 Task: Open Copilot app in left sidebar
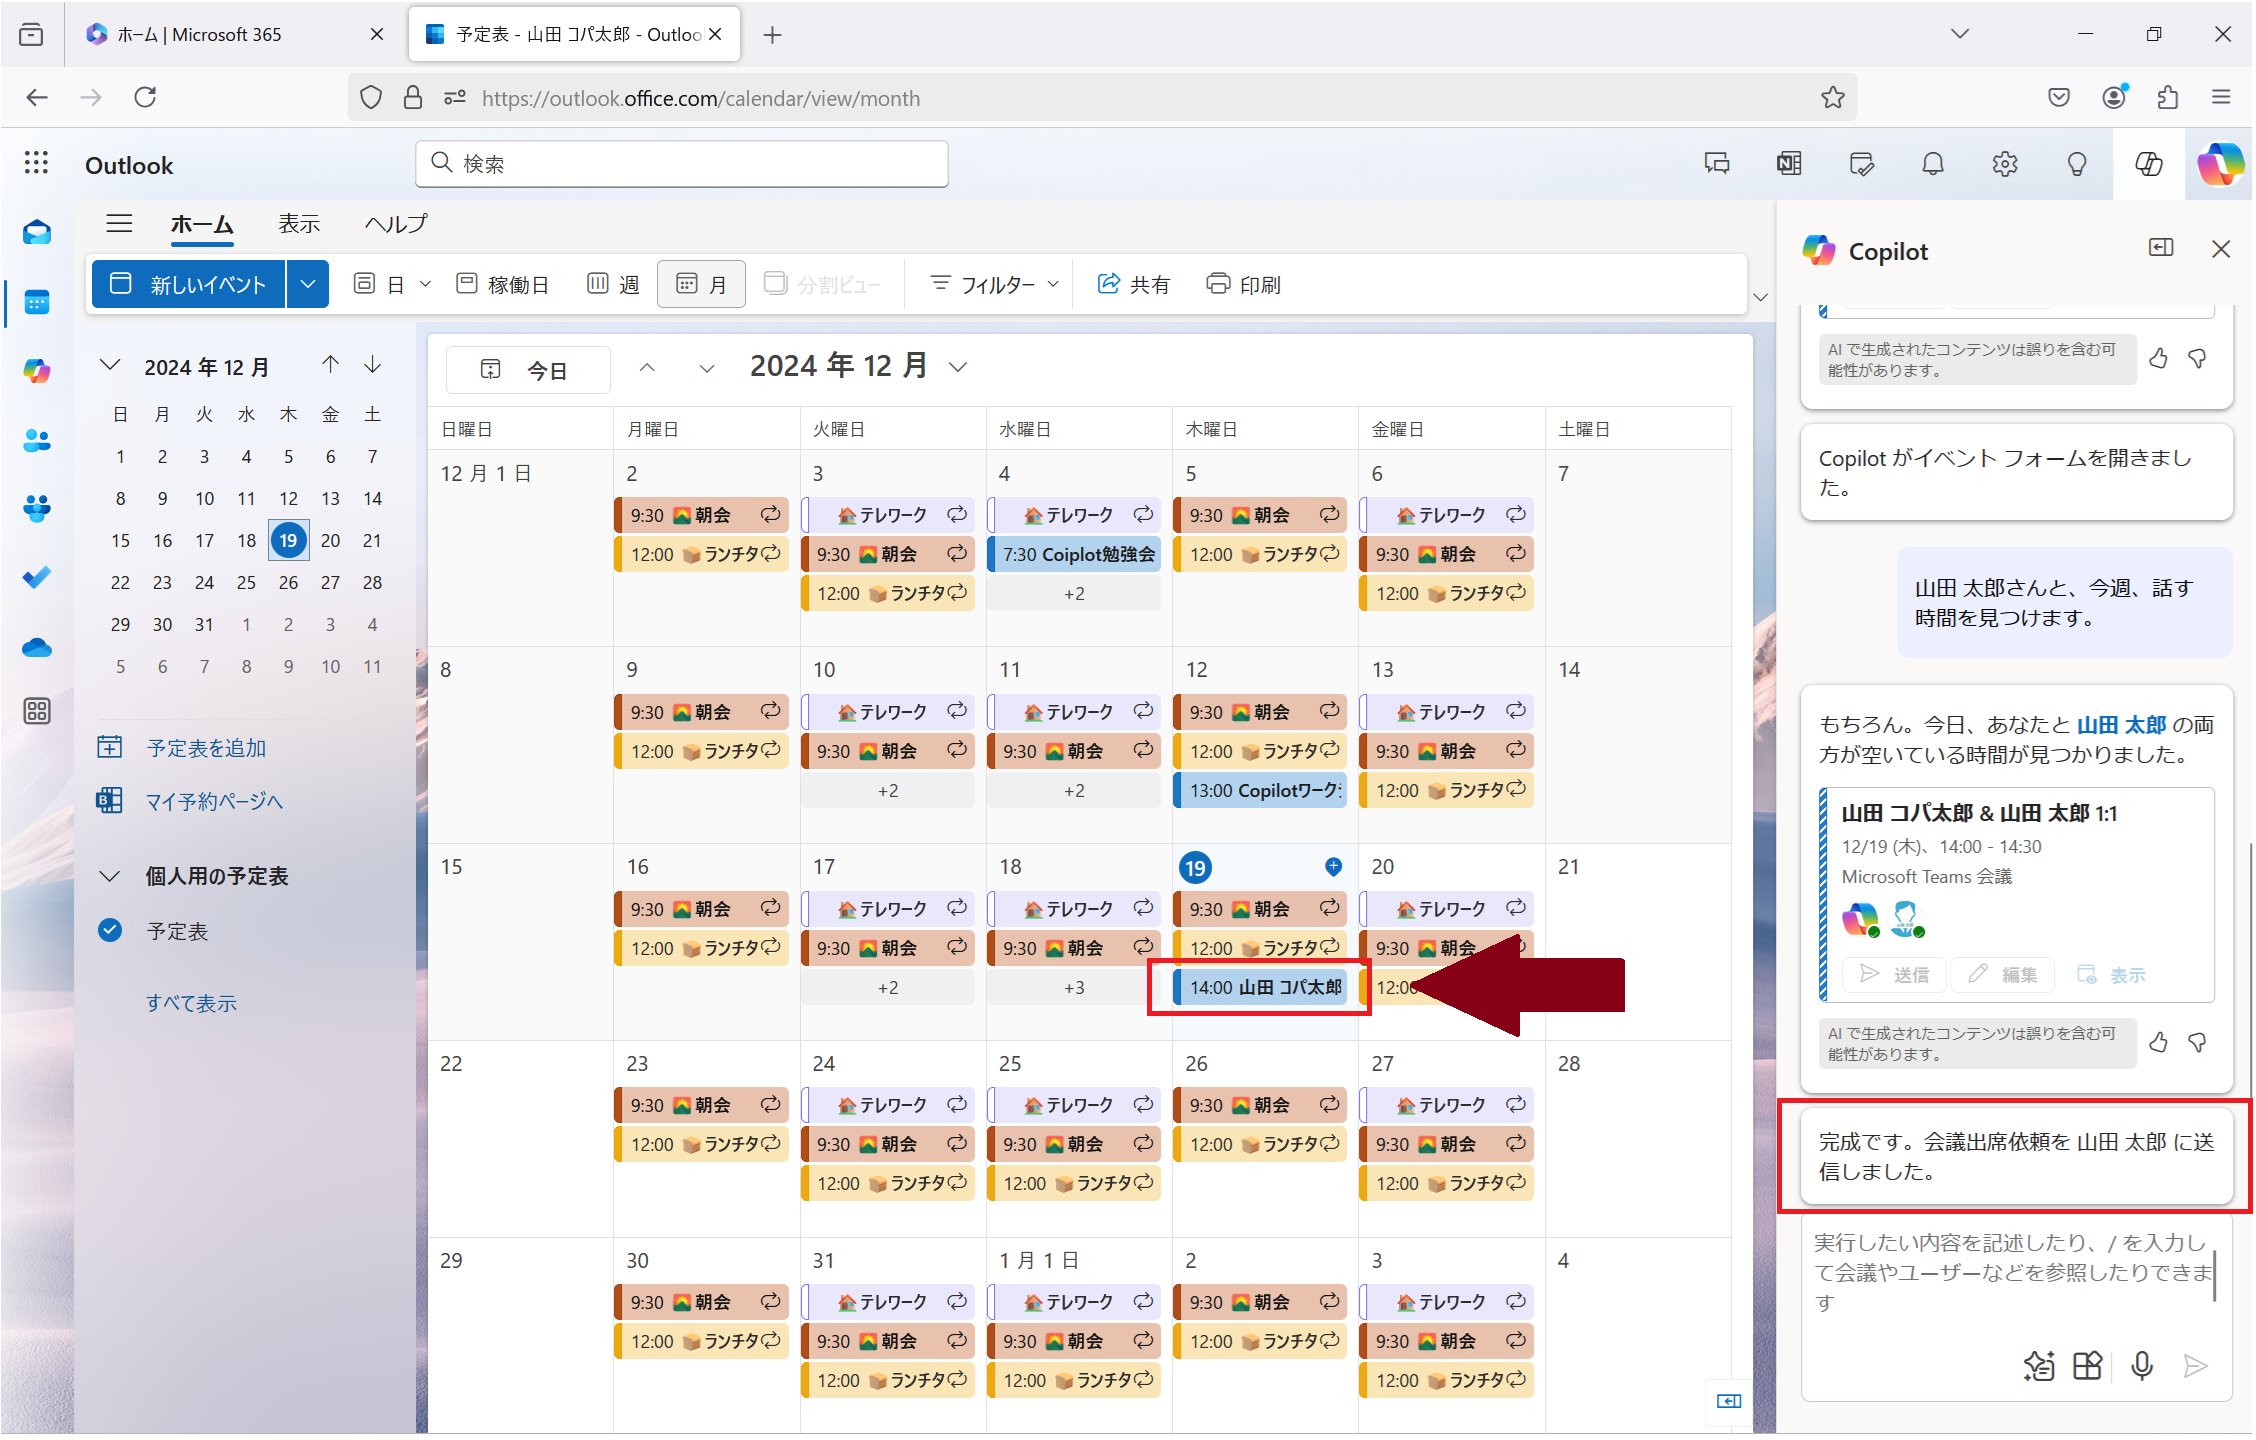tap(37, 371)
